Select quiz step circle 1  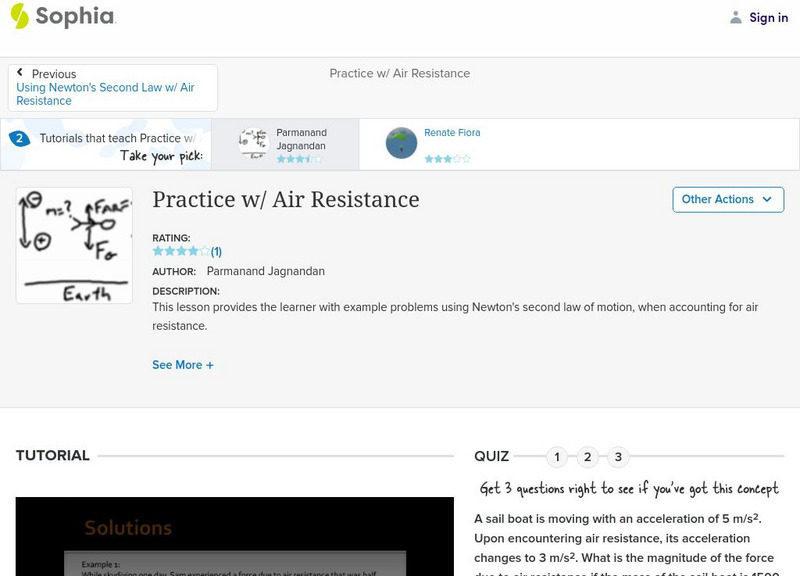pos(557,455)
